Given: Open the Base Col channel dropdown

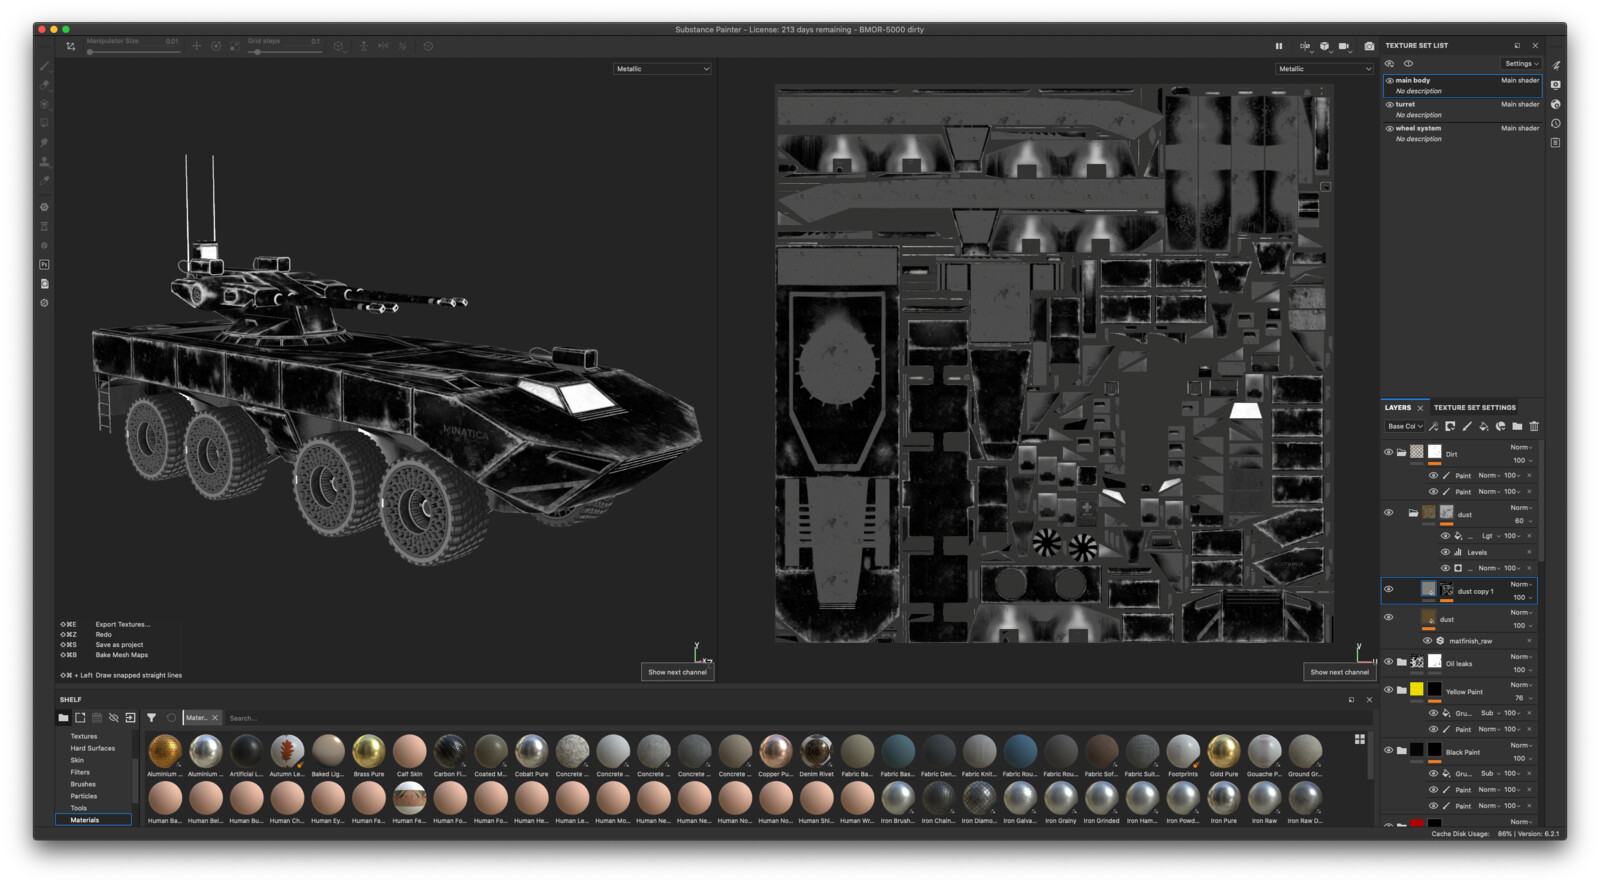Looking at the screenshot, I should (x=1404, y=426).
